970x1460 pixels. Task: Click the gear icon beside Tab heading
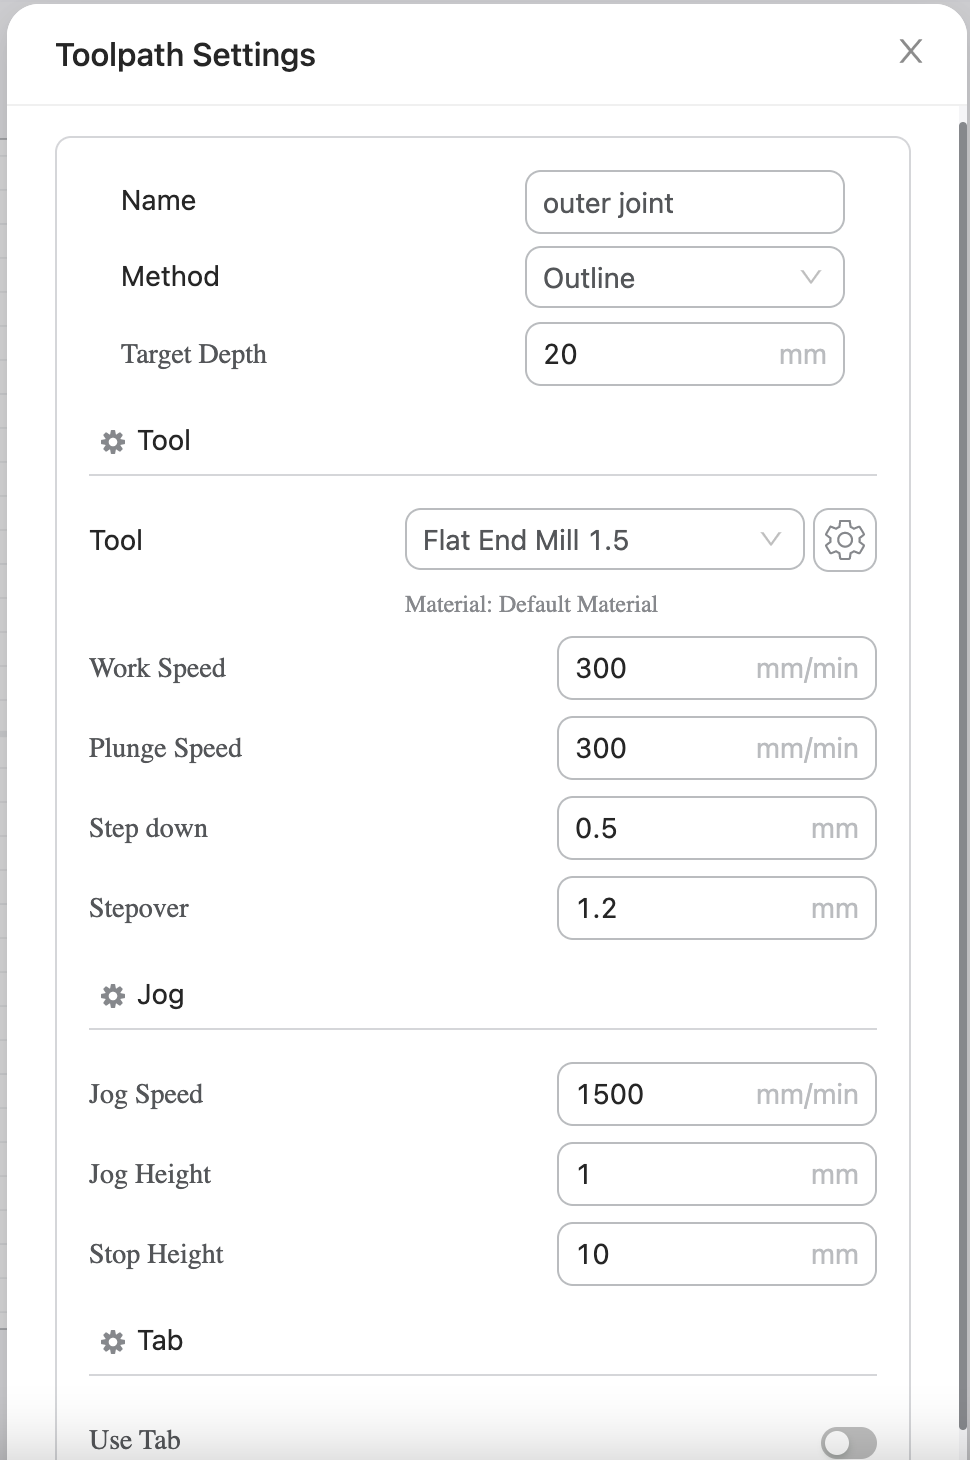coord(113,1341)
